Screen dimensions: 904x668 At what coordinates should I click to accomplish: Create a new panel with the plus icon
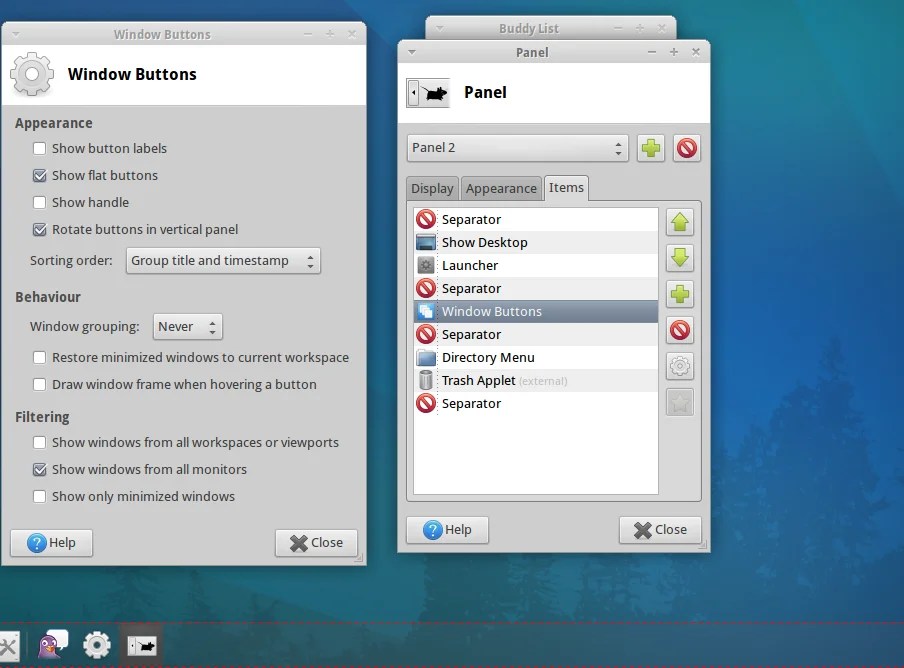[x=650, y=148]
